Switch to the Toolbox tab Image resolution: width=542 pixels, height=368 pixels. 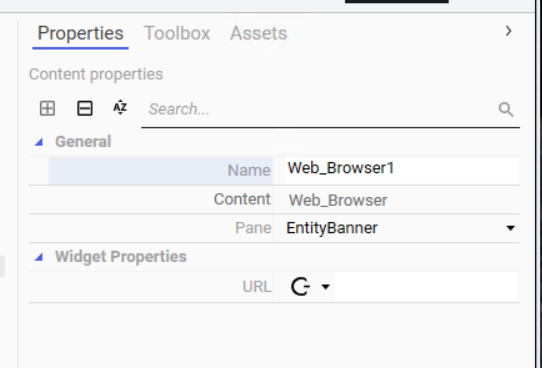coord(177,33)
